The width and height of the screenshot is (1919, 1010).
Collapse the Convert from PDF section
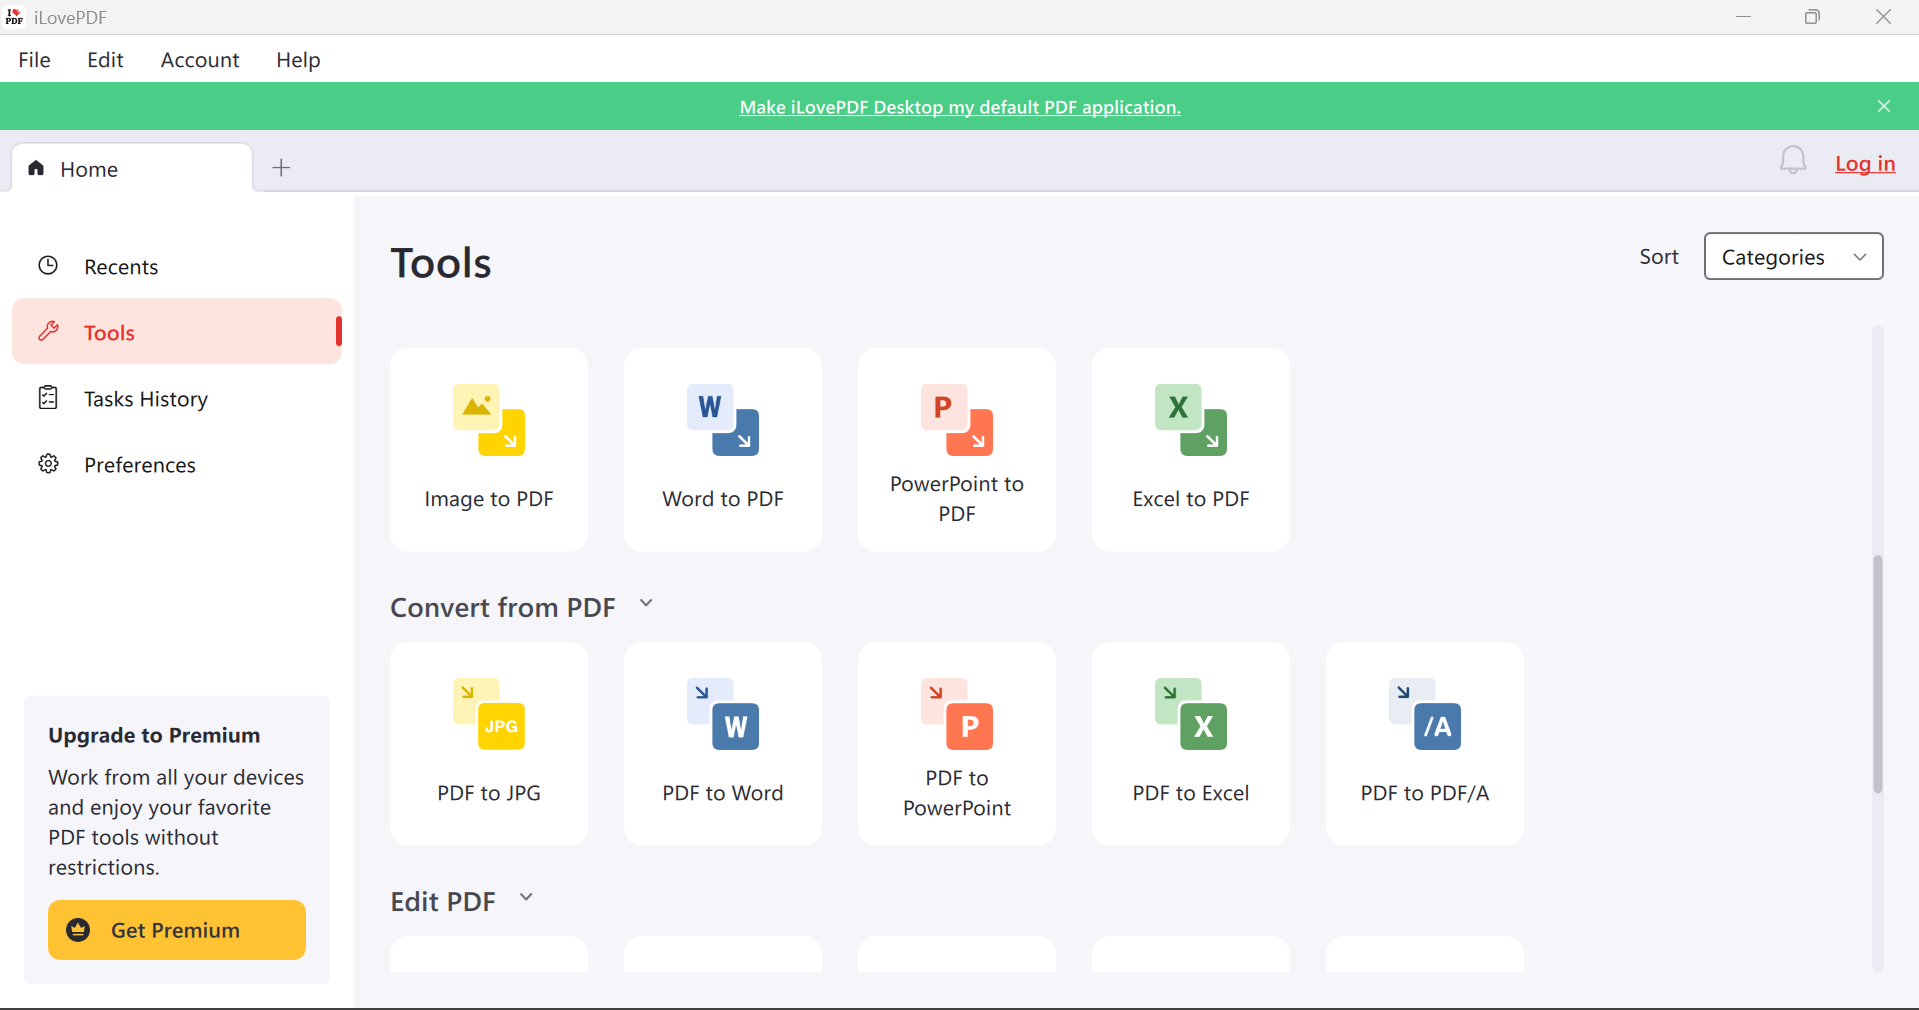(x=646, y=603)
